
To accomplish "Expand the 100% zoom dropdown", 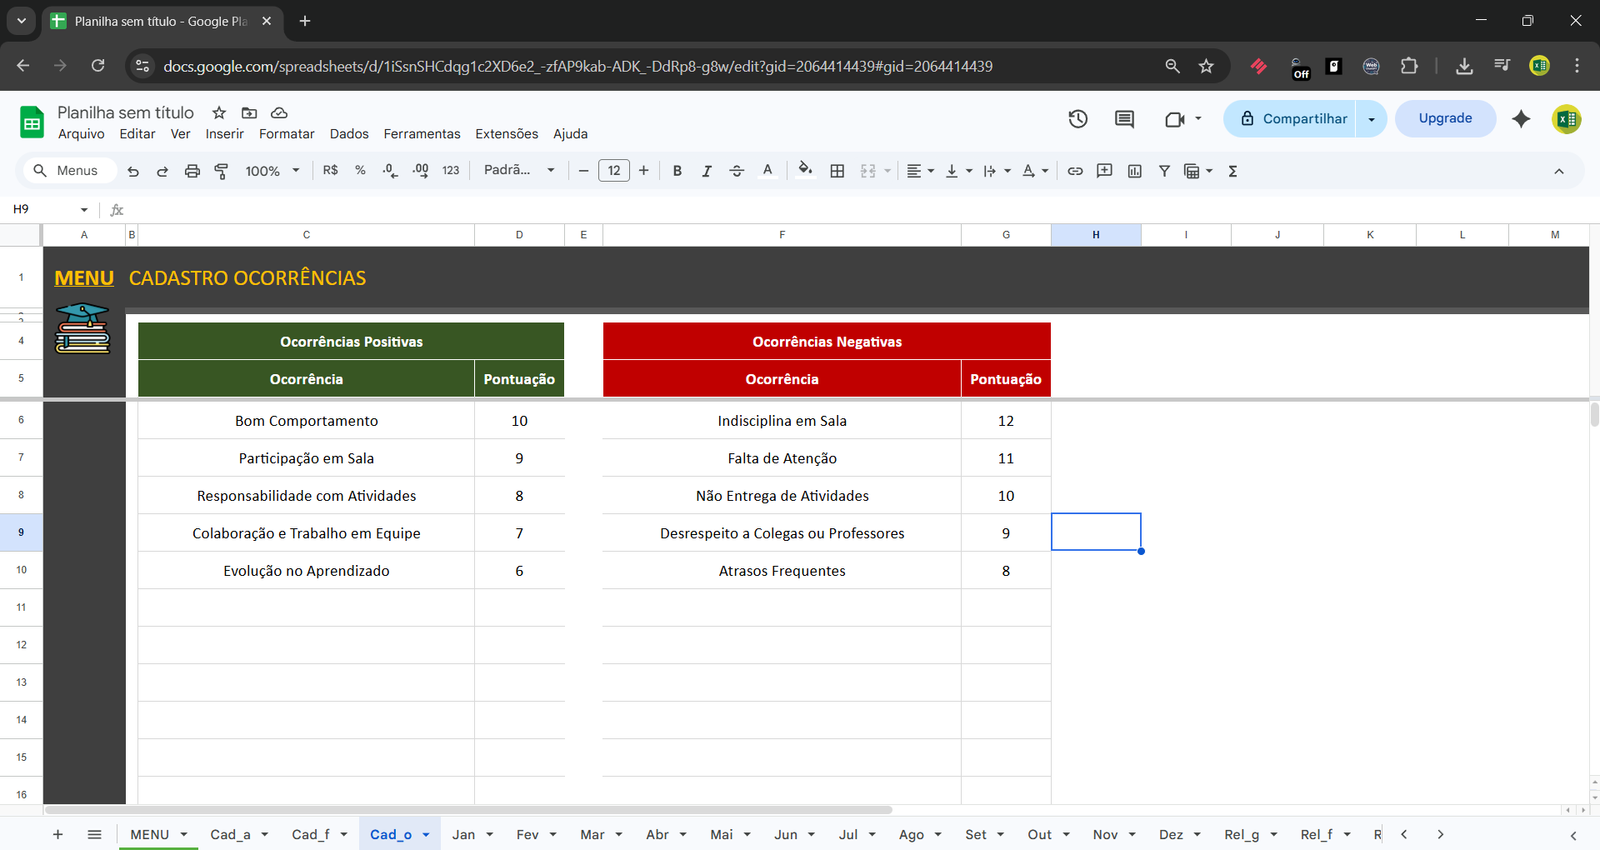I will click(x=272, y=171).
